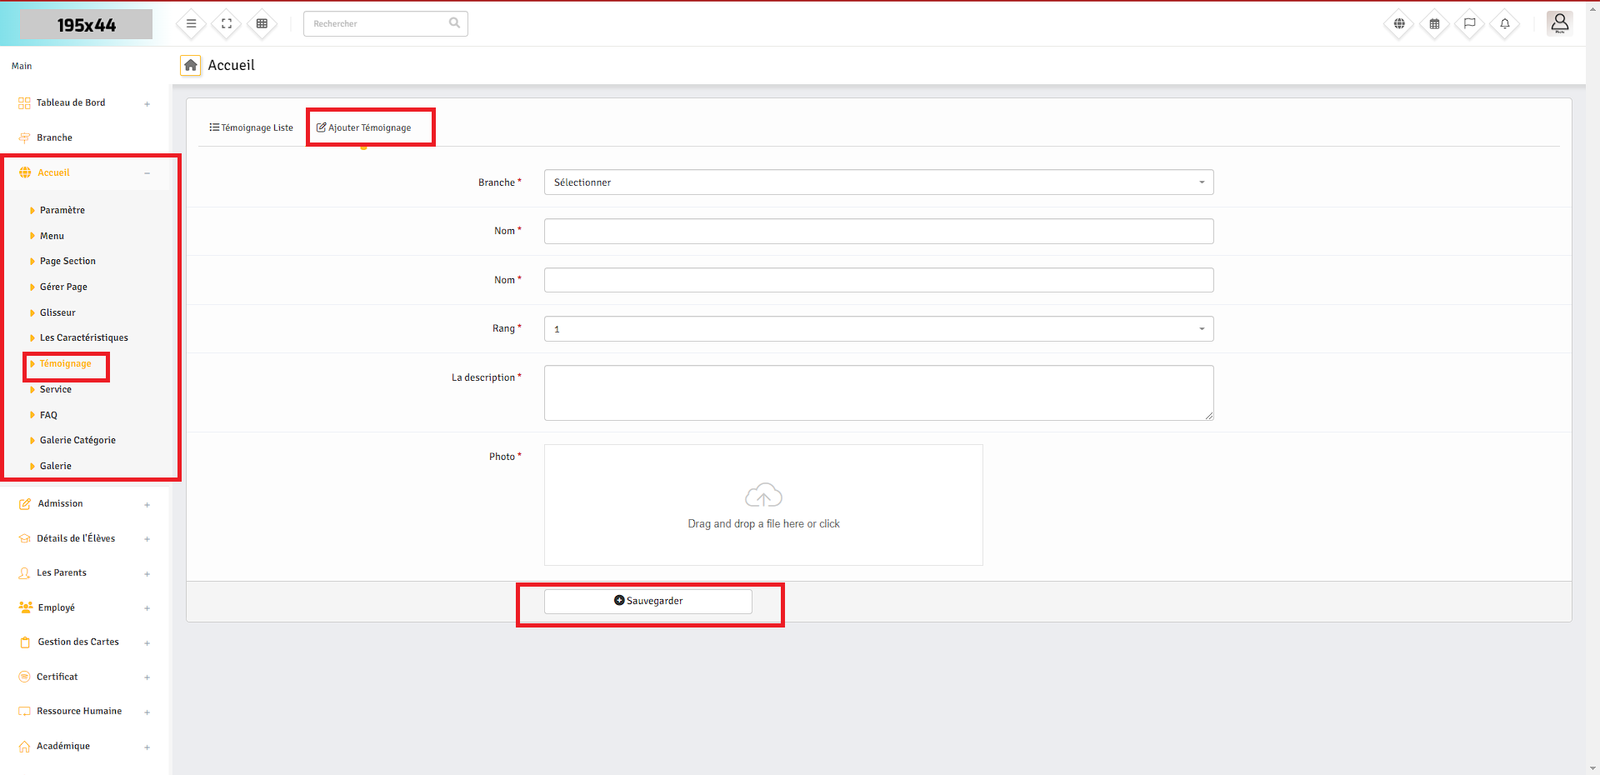This screenshot has height=775, width=1600.
Task: Click the hamburger menu toggle icon
Action: coord(191,24)
